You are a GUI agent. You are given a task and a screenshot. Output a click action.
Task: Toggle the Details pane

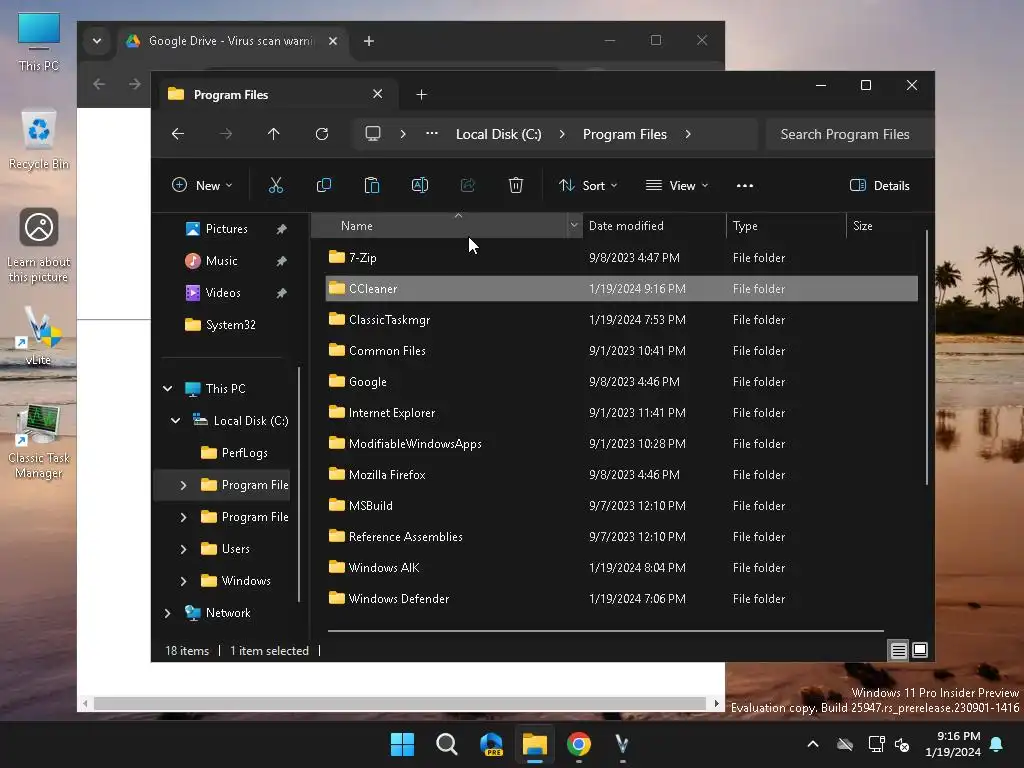pyautogui.click(x=880, y=185)
